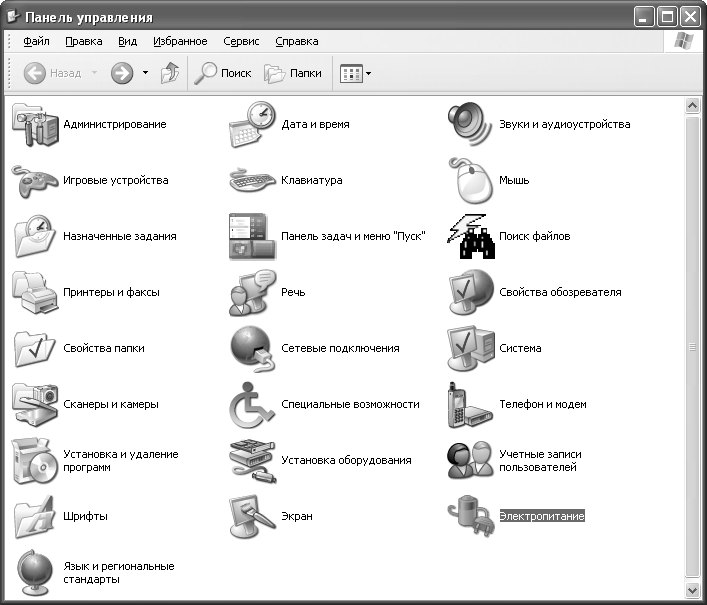The image size is (707, 605).
Task: Open the Электропитание battery icon
Action: [x=471, y=517]
